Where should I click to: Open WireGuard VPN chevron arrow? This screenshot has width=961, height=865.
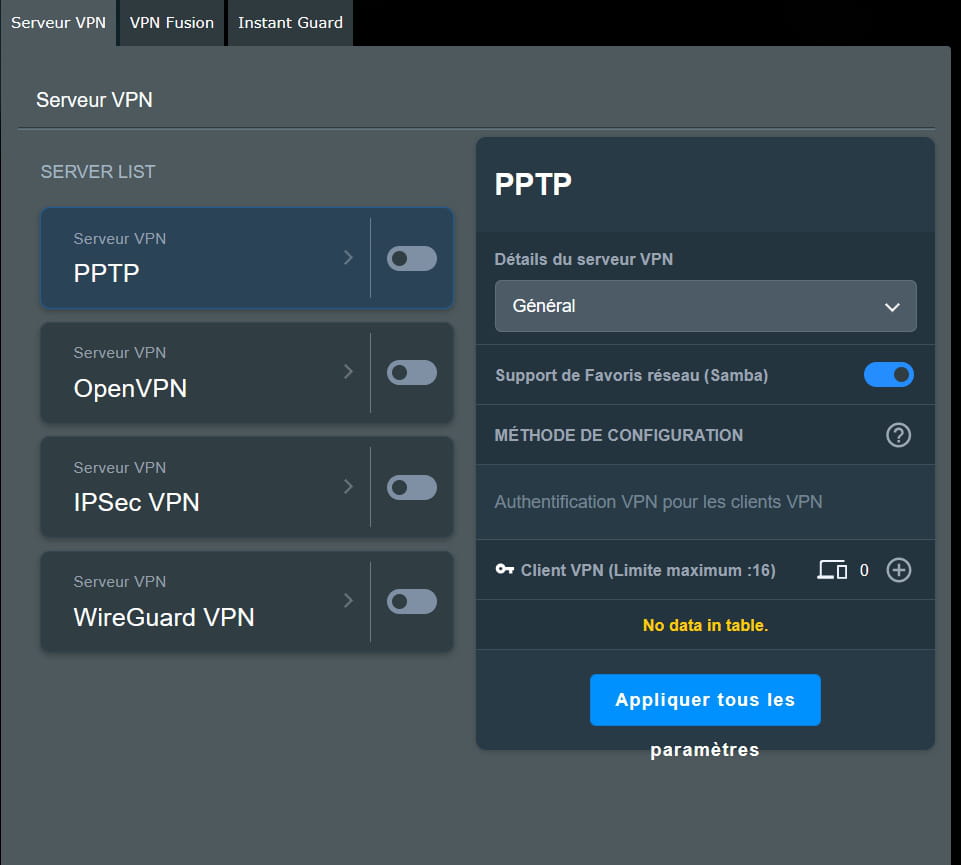(x=348, y=600)
